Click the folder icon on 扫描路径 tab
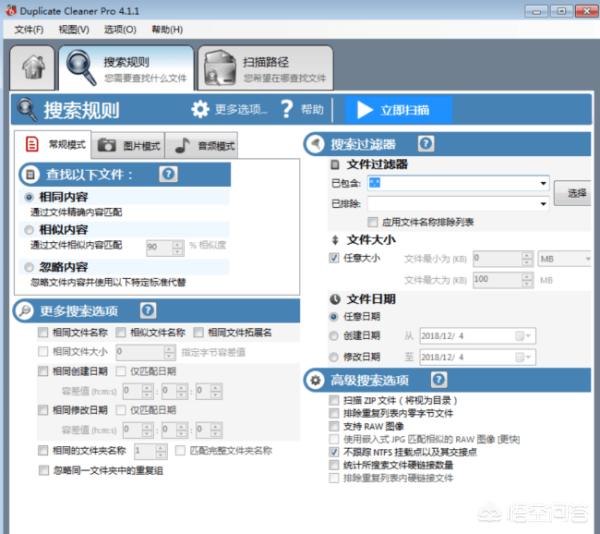 [220, 68]
